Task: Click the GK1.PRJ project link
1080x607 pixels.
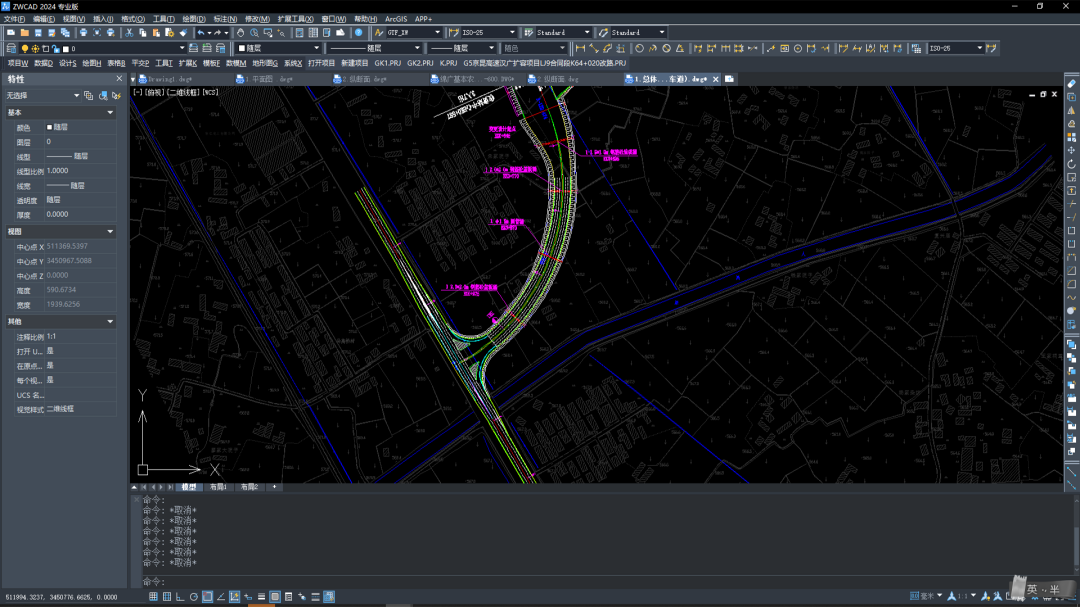Action: (388, 63)
